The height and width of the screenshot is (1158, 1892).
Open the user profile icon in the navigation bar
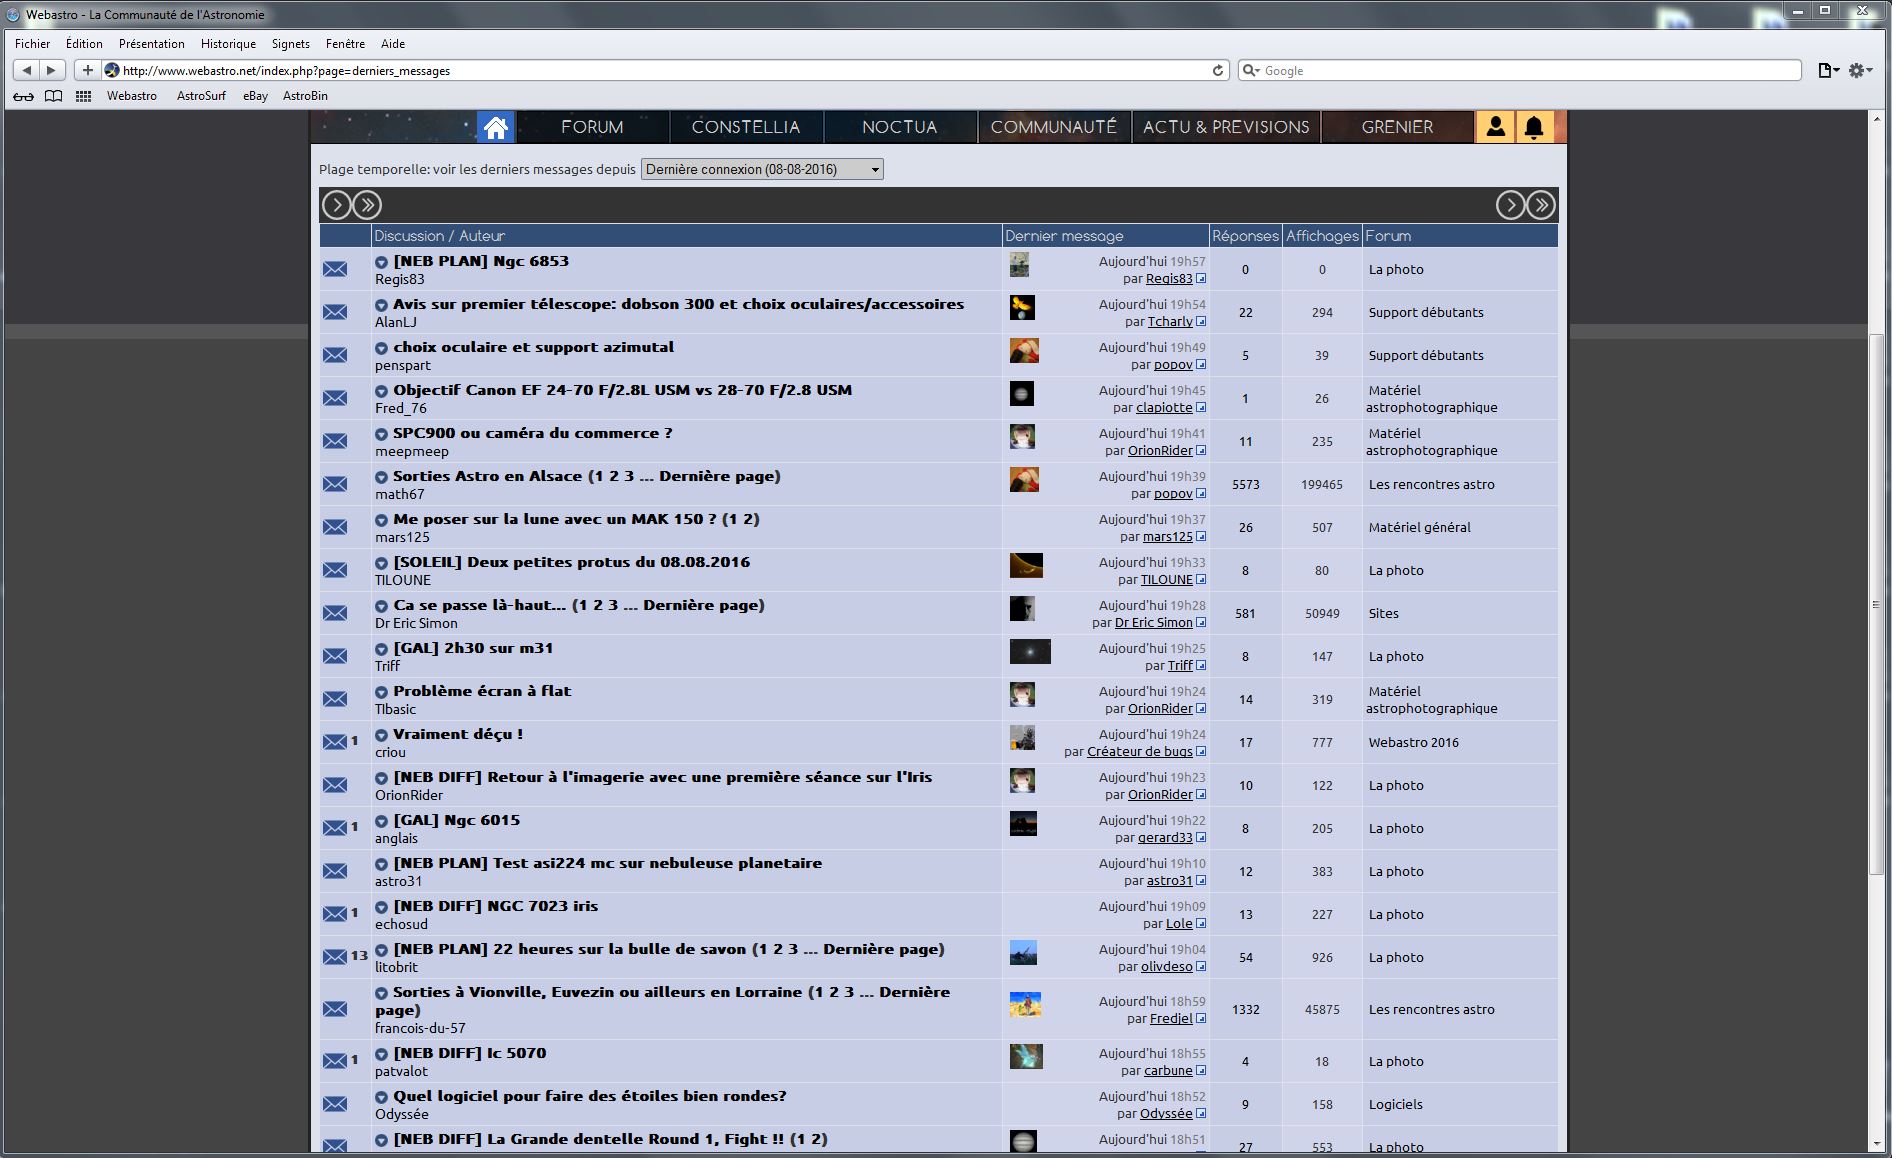pos(1495,127)
